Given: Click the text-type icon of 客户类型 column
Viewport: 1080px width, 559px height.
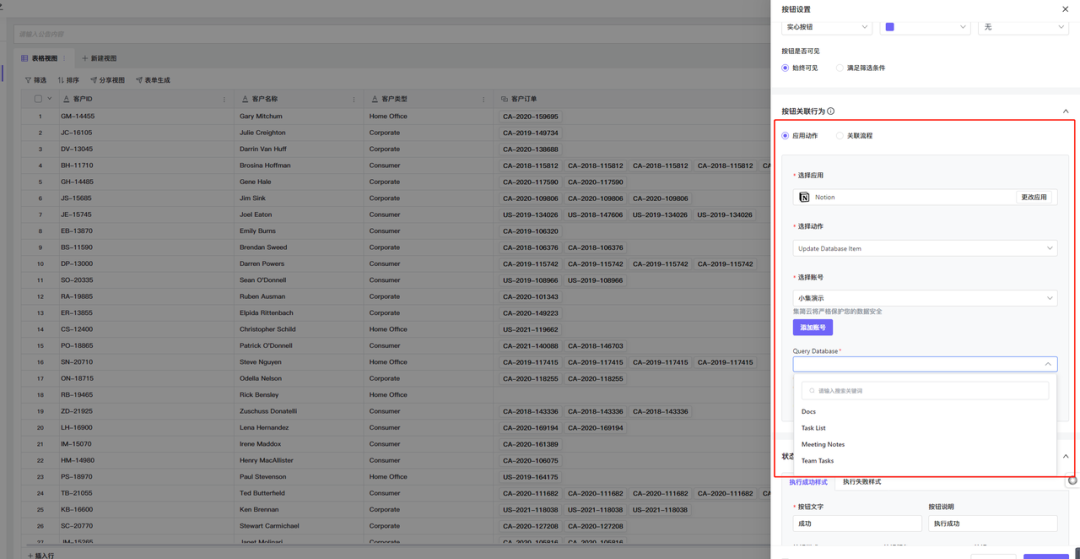Looking at the screenshot, I should [374, 99].
